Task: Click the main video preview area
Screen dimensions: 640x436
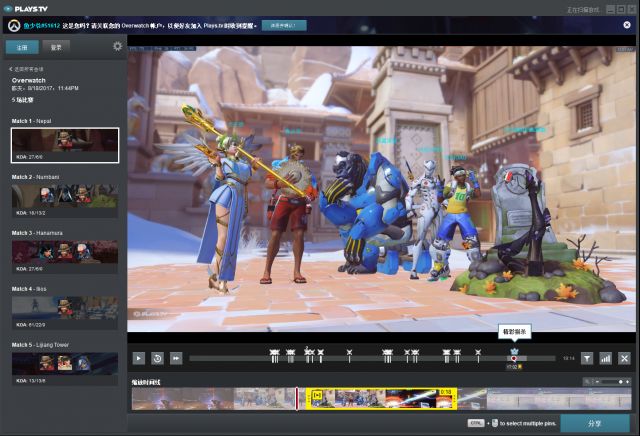Action: click(381, 189)
